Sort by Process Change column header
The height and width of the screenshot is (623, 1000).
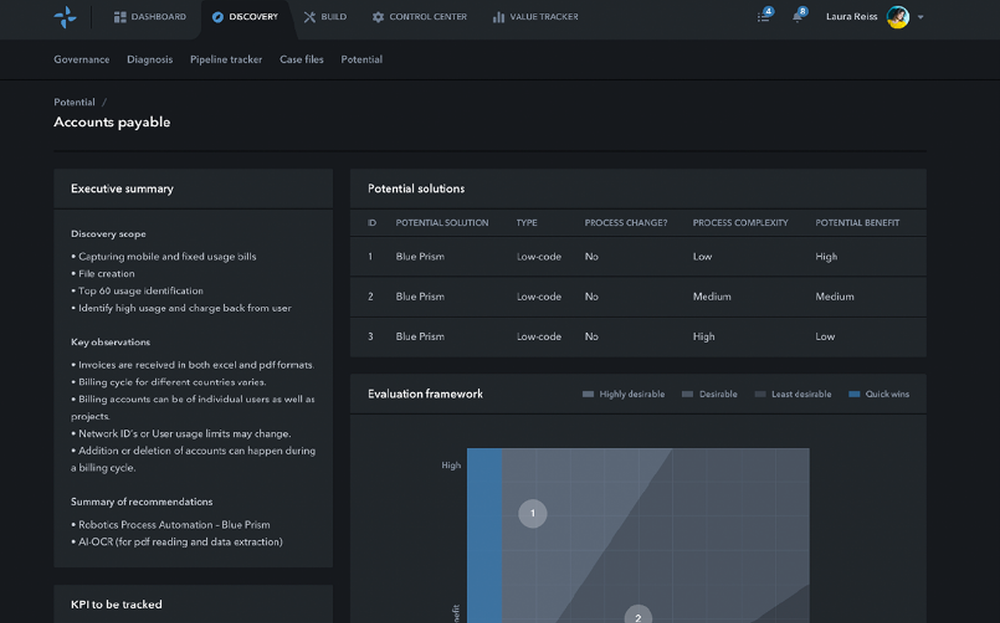click(x=626, y=223)
